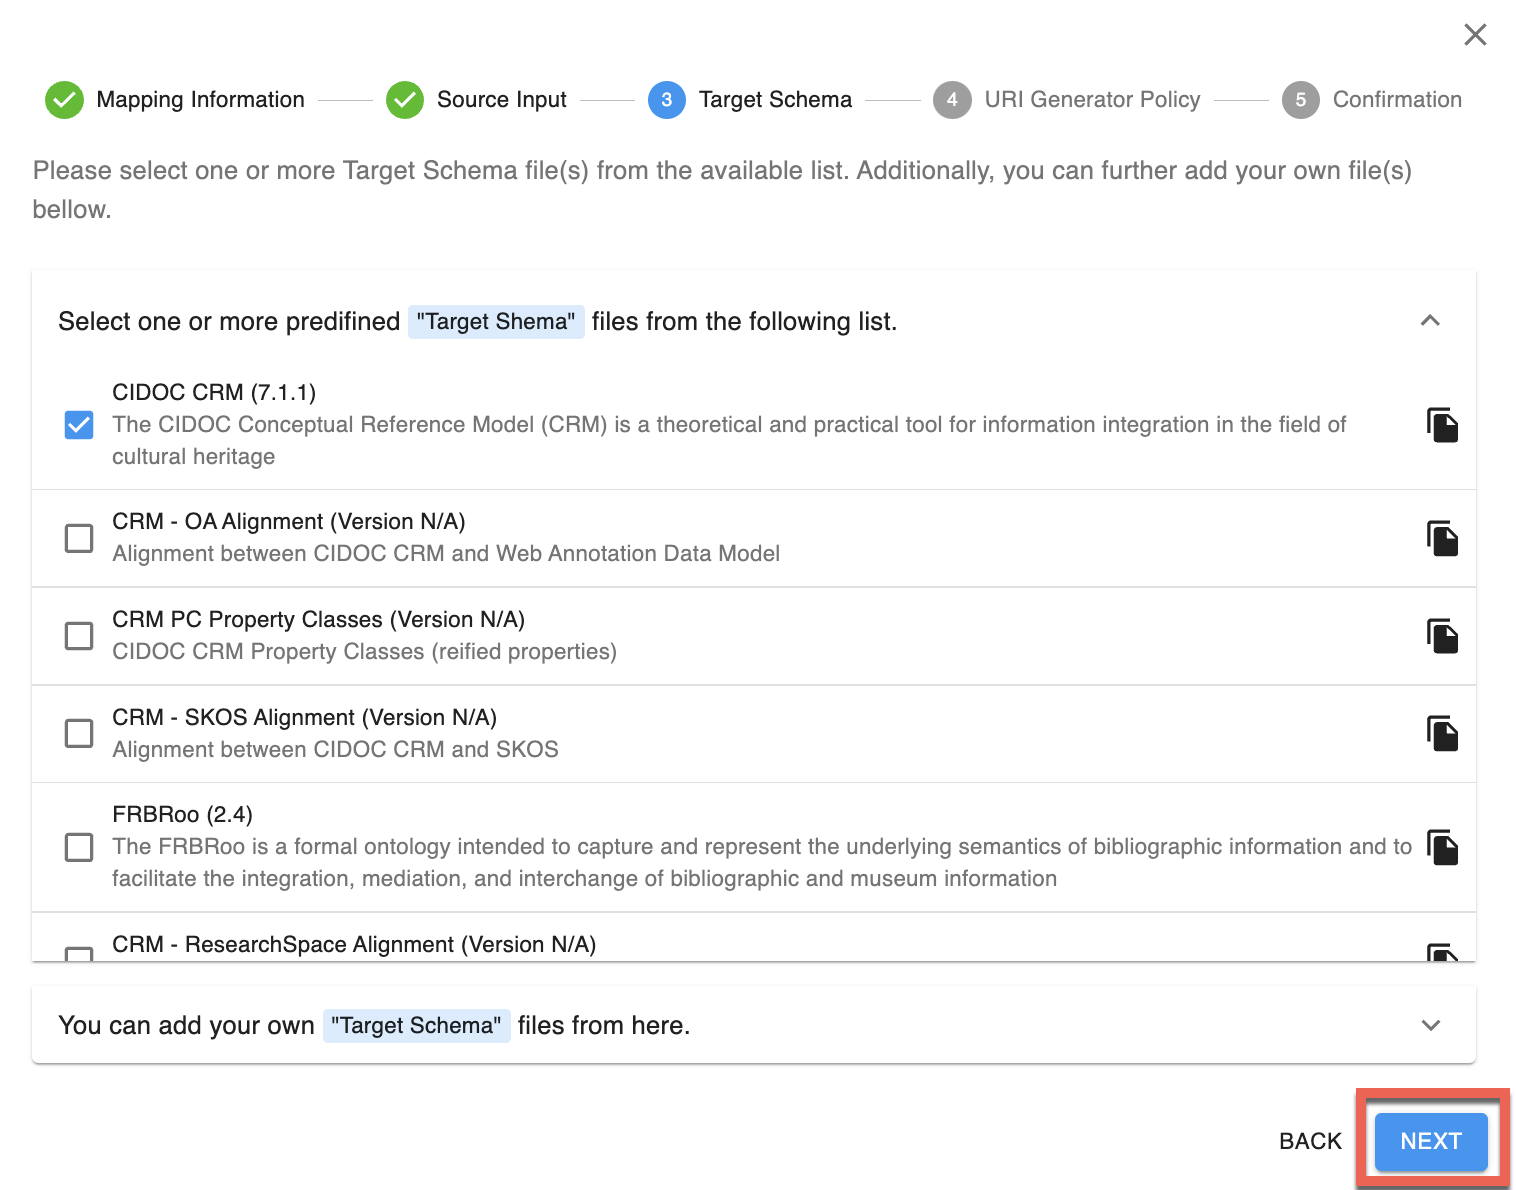
Task: Select the FRBRoo (2.4) checkbox
Action: coord(79,847)
